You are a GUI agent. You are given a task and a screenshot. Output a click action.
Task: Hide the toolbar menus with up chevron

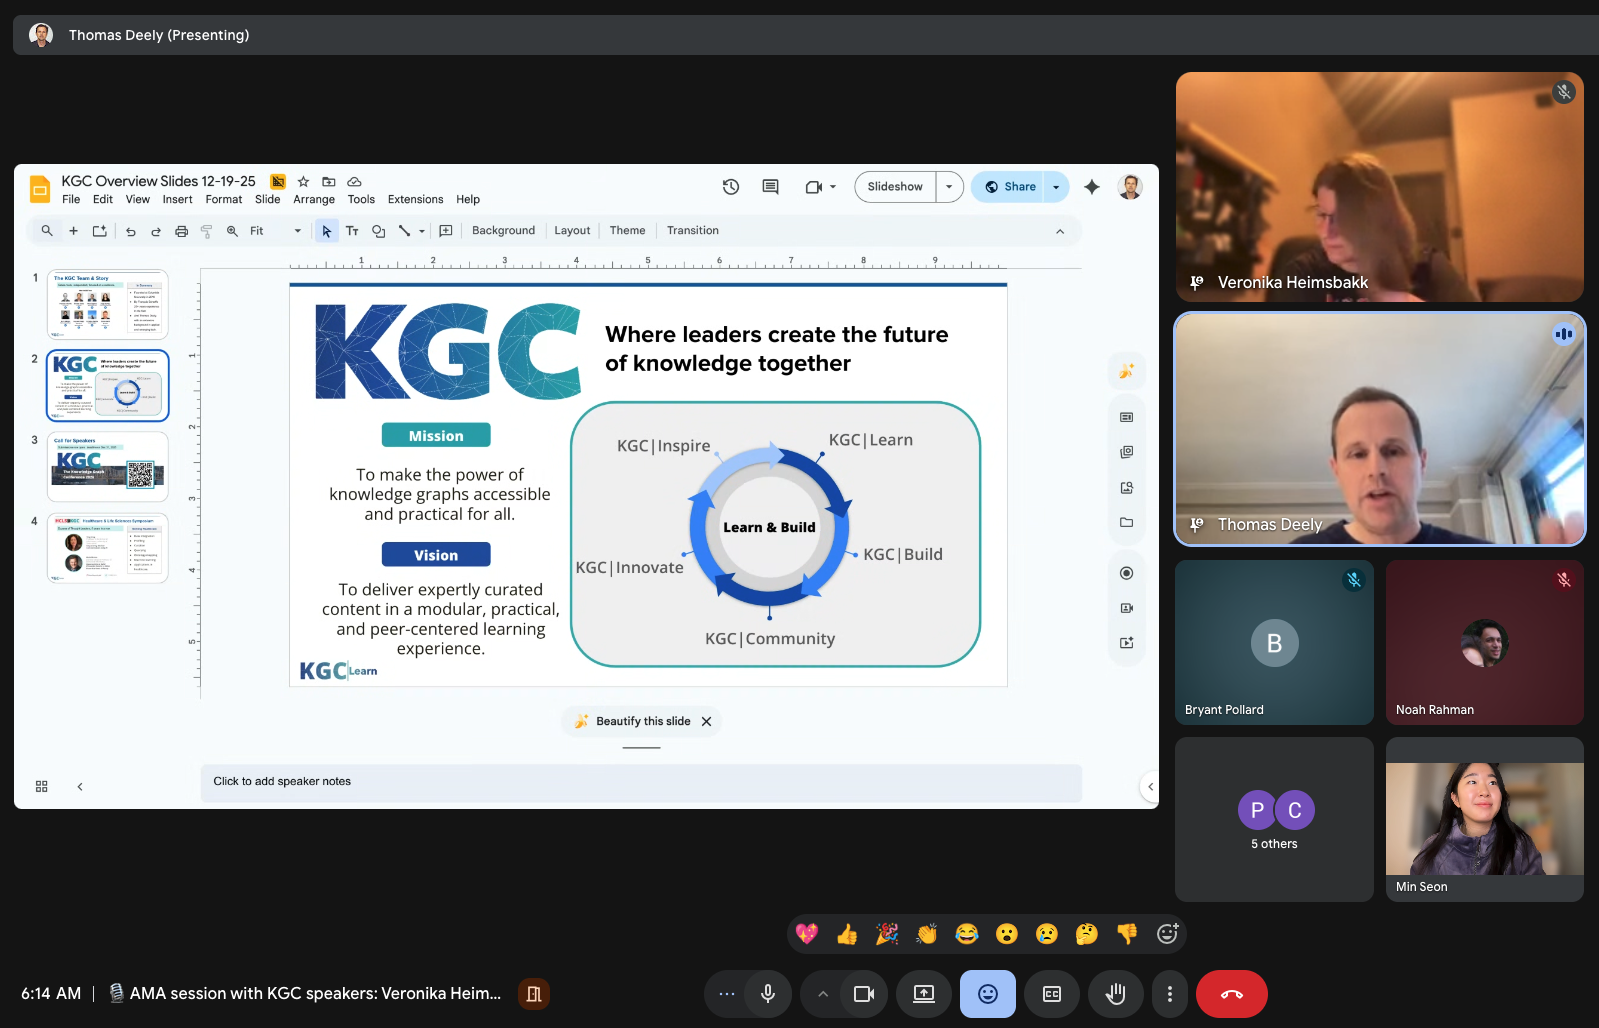click(1060, 231)
